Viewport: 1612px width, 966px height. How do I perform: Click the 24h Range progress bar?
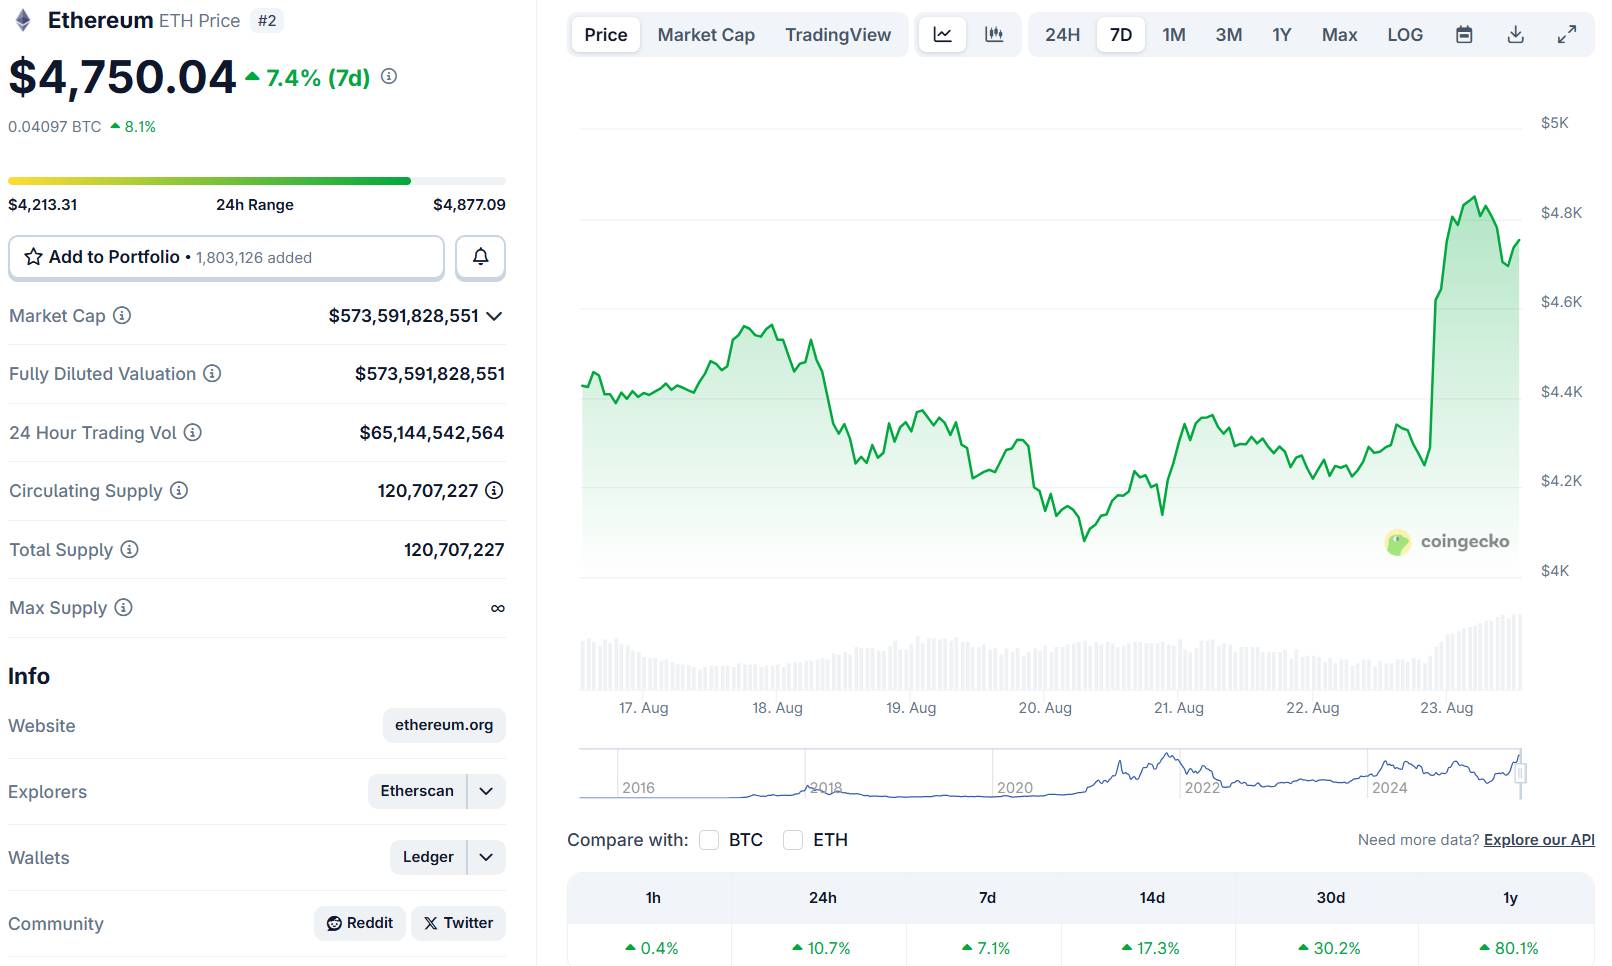click(257, 181)
